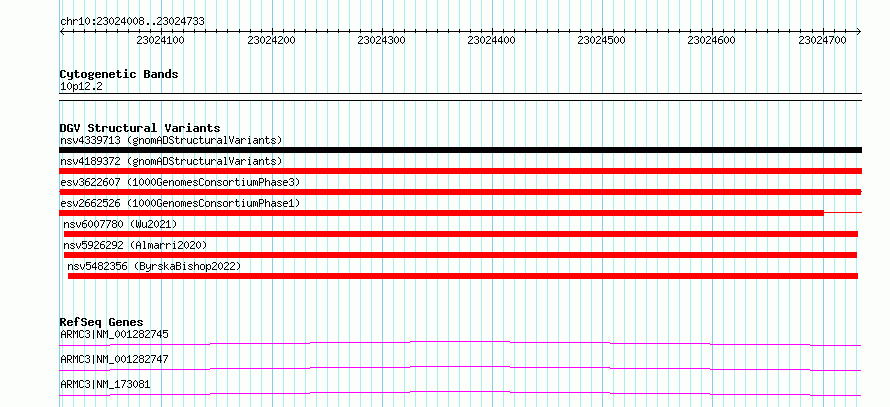This screenshot has height=407, width=890.
Task: Click the black nsv4339713 variant bar
Action: pyautogui.click(x=460, y=150)
